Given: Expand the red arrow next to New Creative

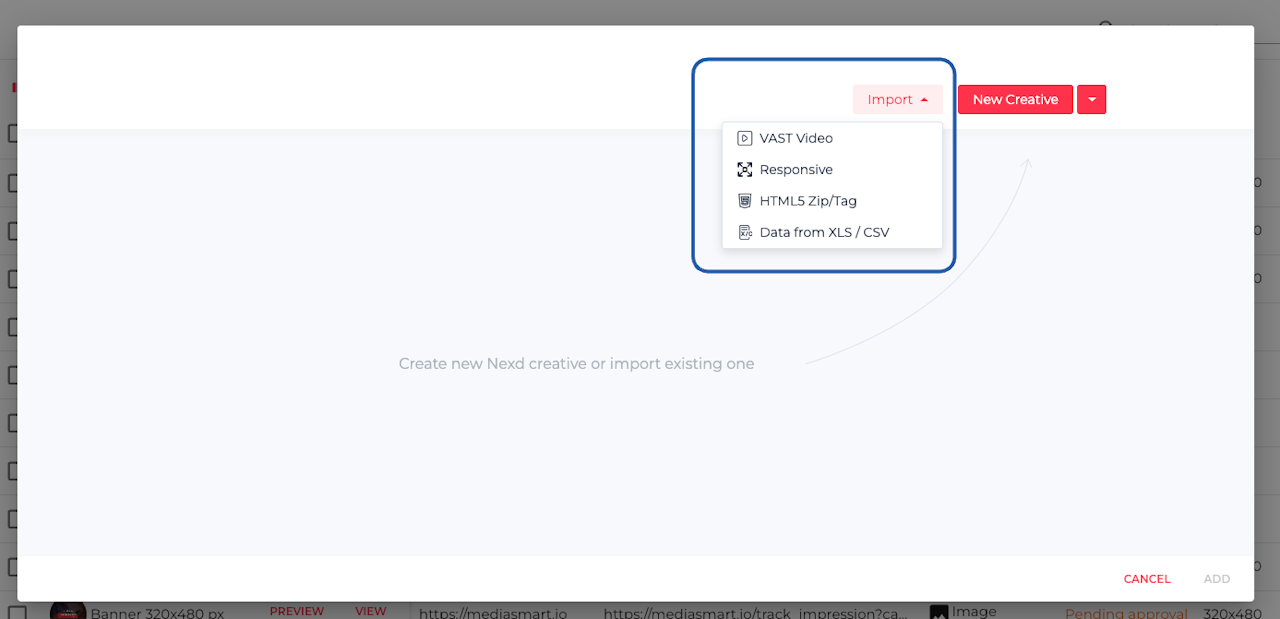Looking at the screenshot, I should coord(1091,100).
